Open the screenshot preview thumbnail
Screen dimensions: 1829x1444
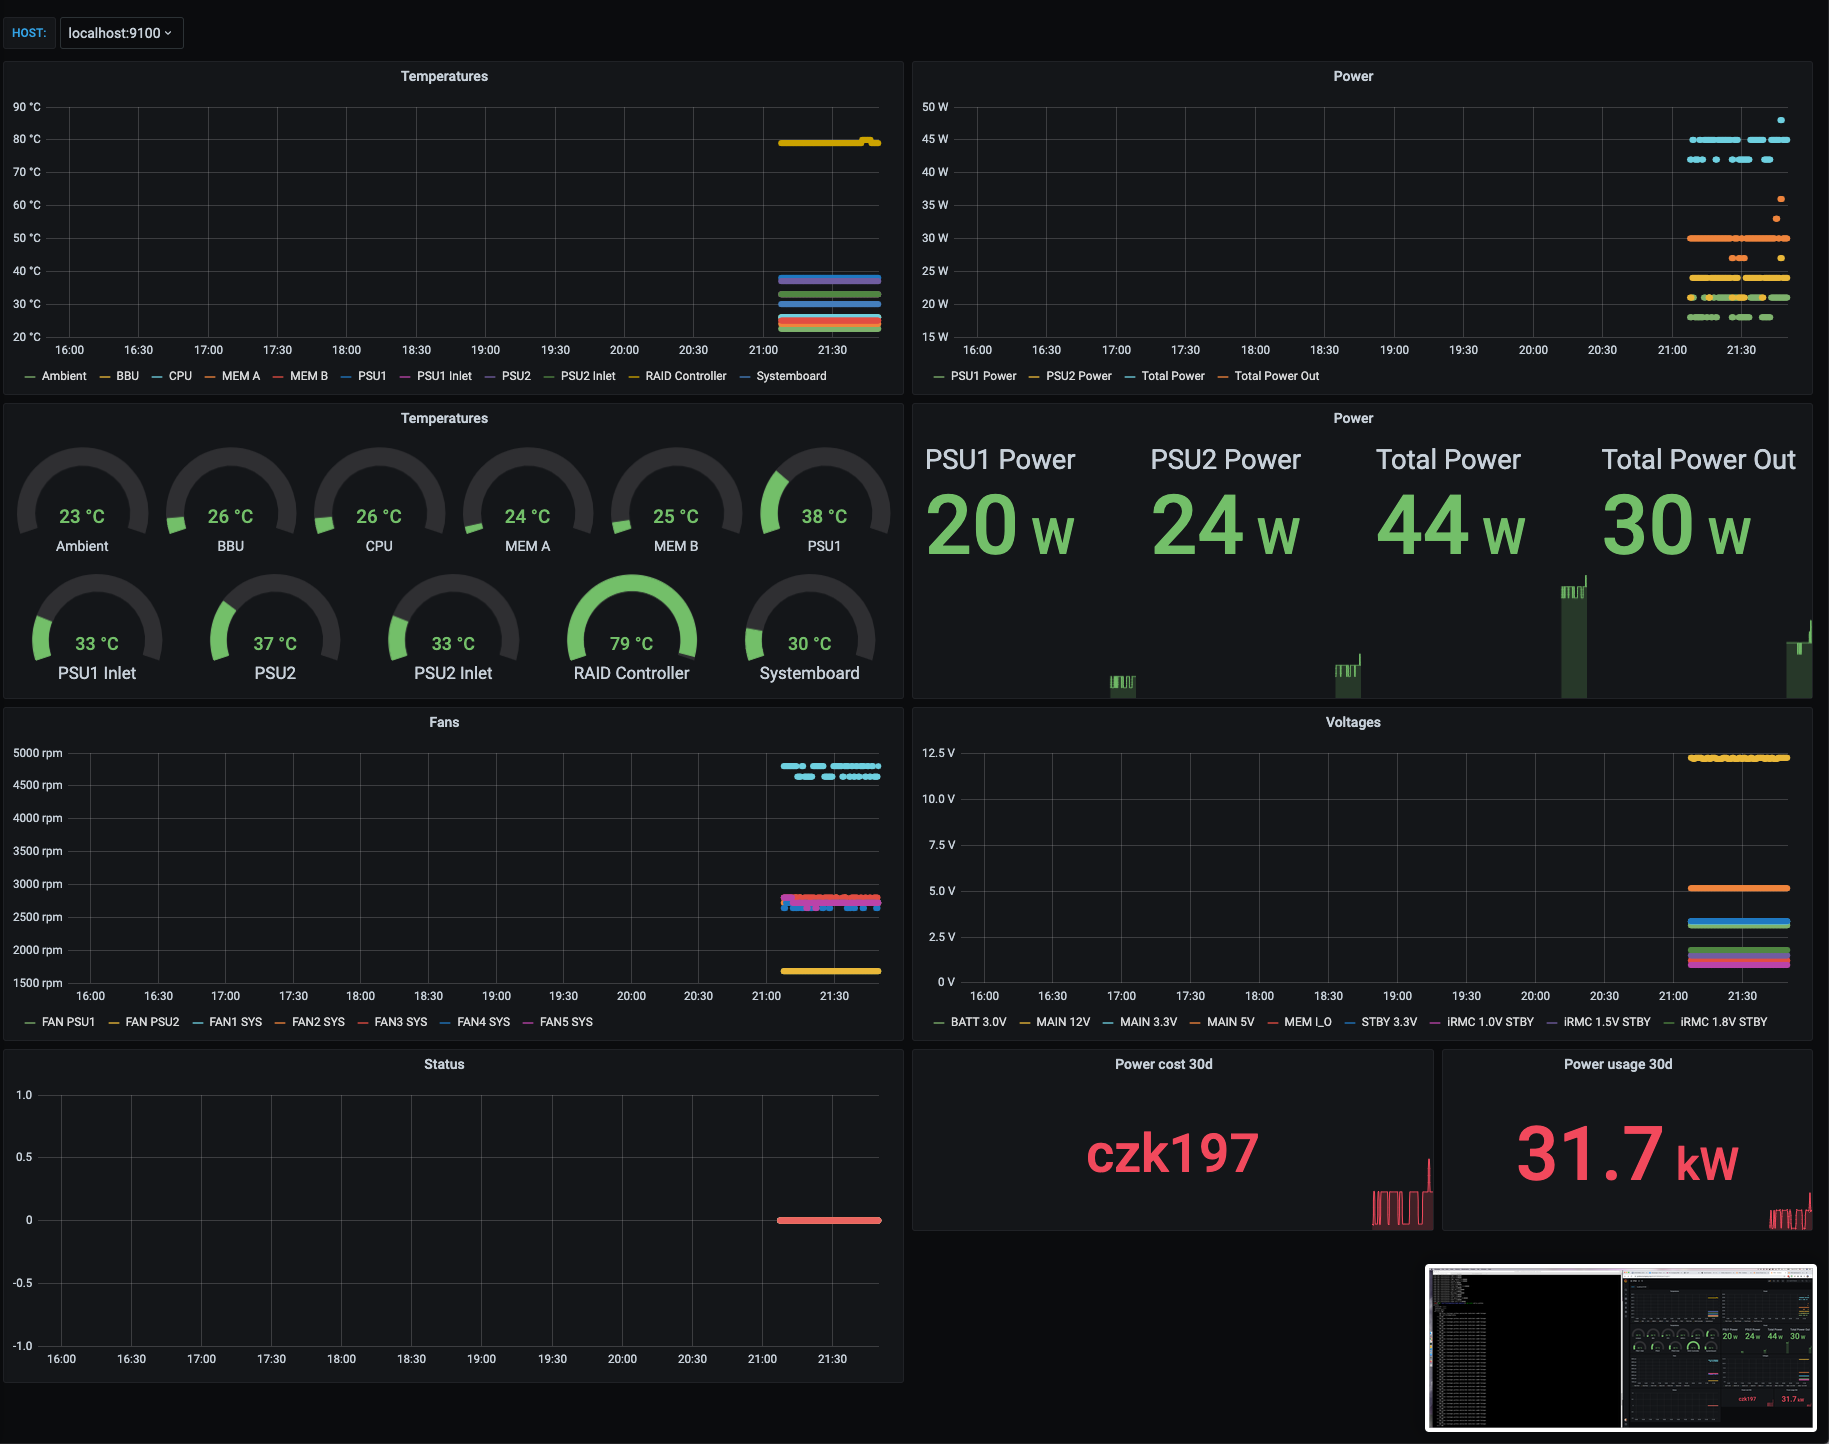[1620, 1348]
